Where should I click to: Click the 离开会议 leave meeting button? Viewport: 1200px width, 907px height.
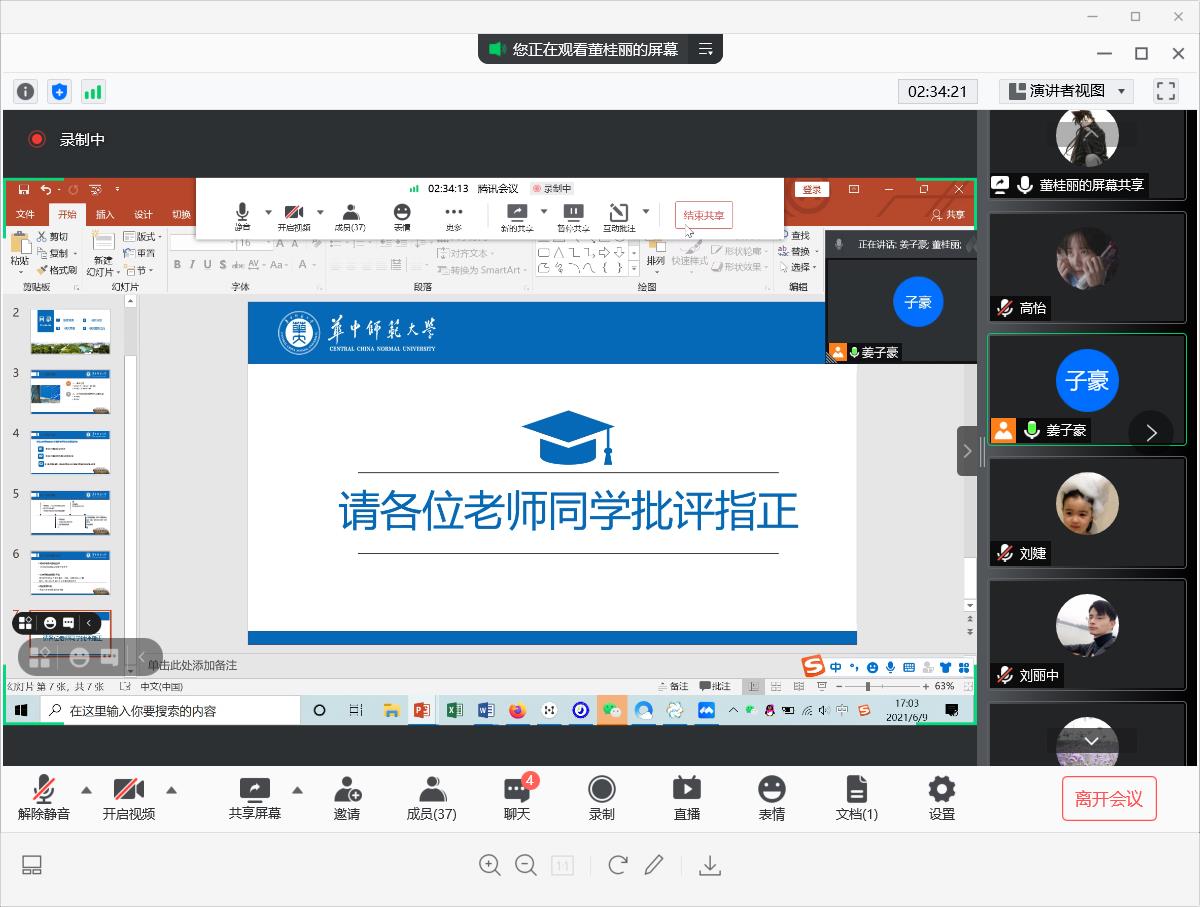(1108, 799)
